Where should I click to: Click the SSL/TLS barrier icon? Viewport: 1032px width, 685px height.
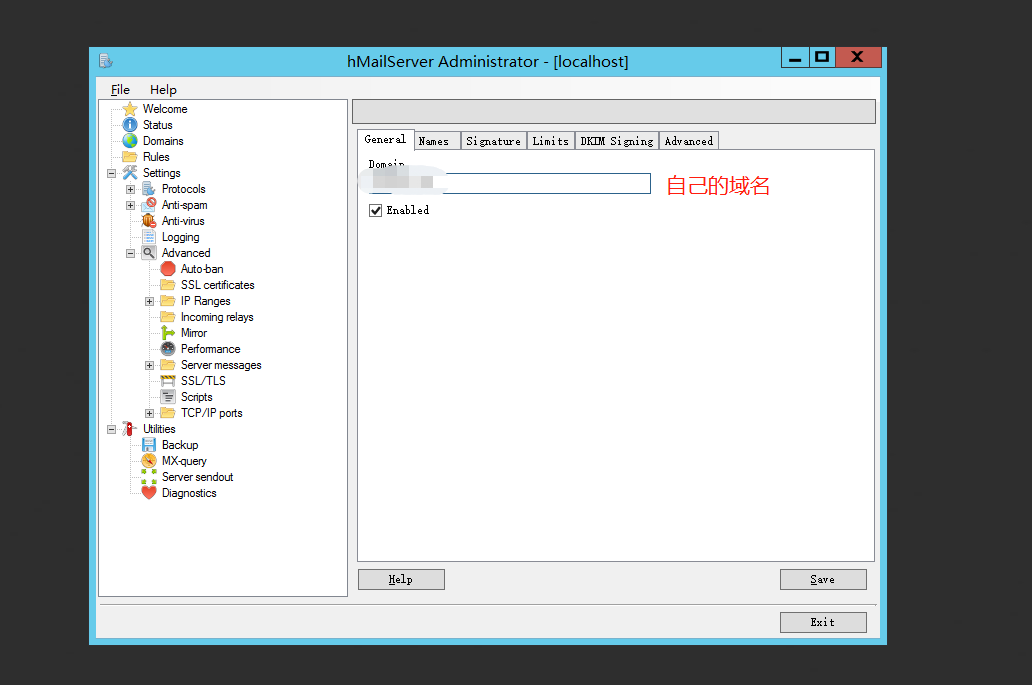click(x=168, y=380)
